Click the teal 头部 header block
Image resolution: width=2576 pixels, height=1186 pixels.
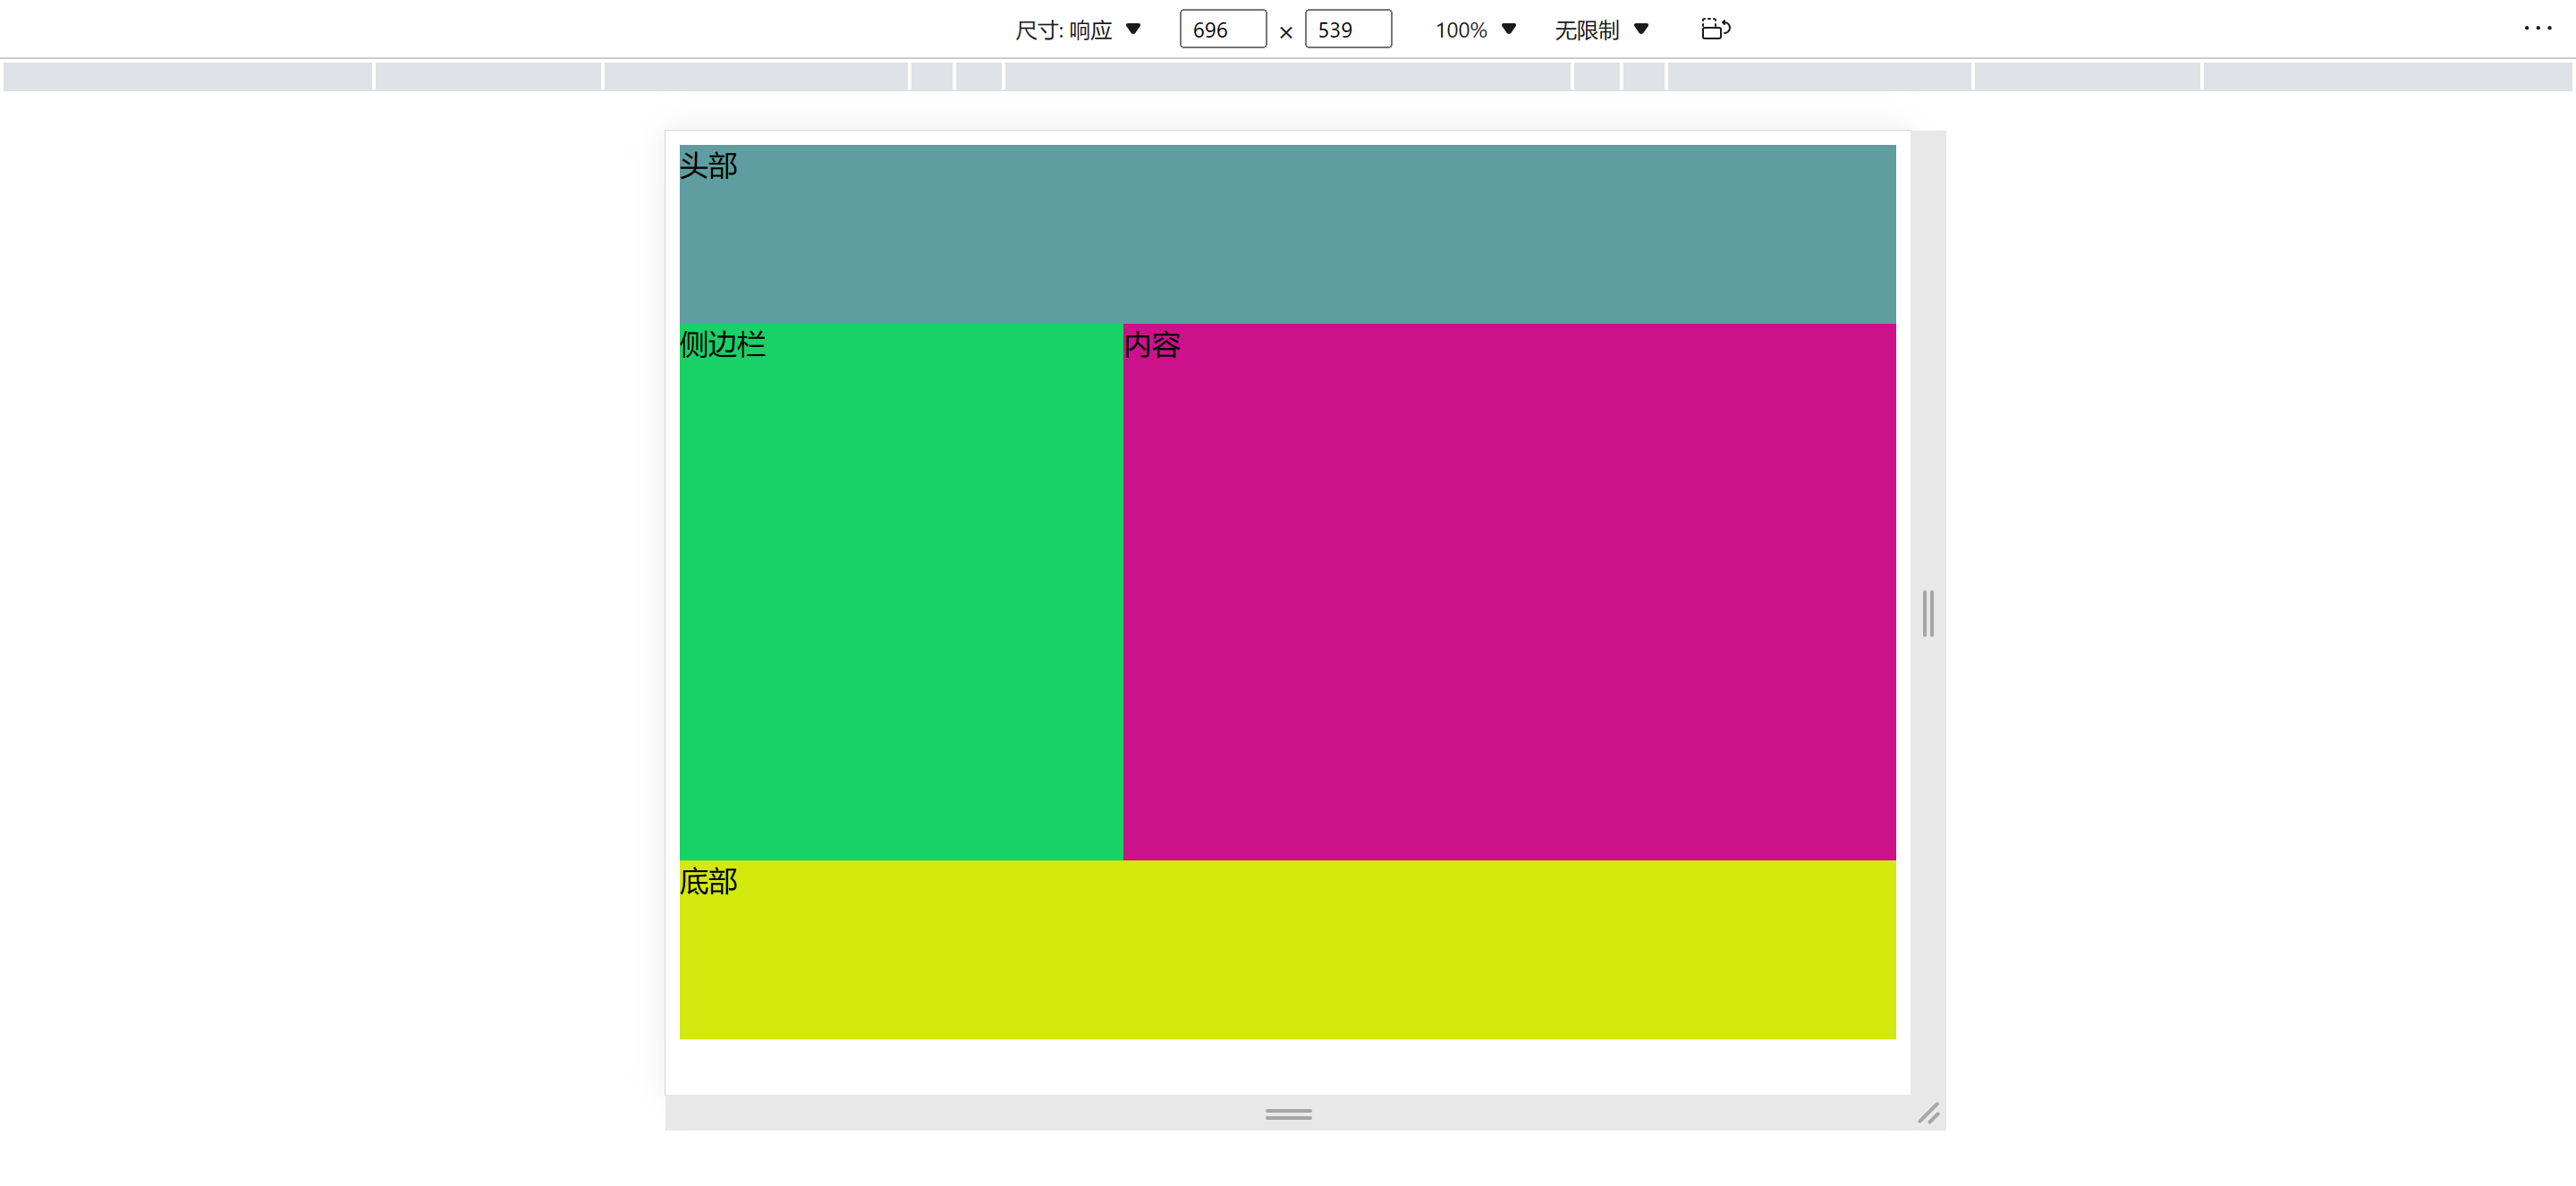tap(1287, 234)
